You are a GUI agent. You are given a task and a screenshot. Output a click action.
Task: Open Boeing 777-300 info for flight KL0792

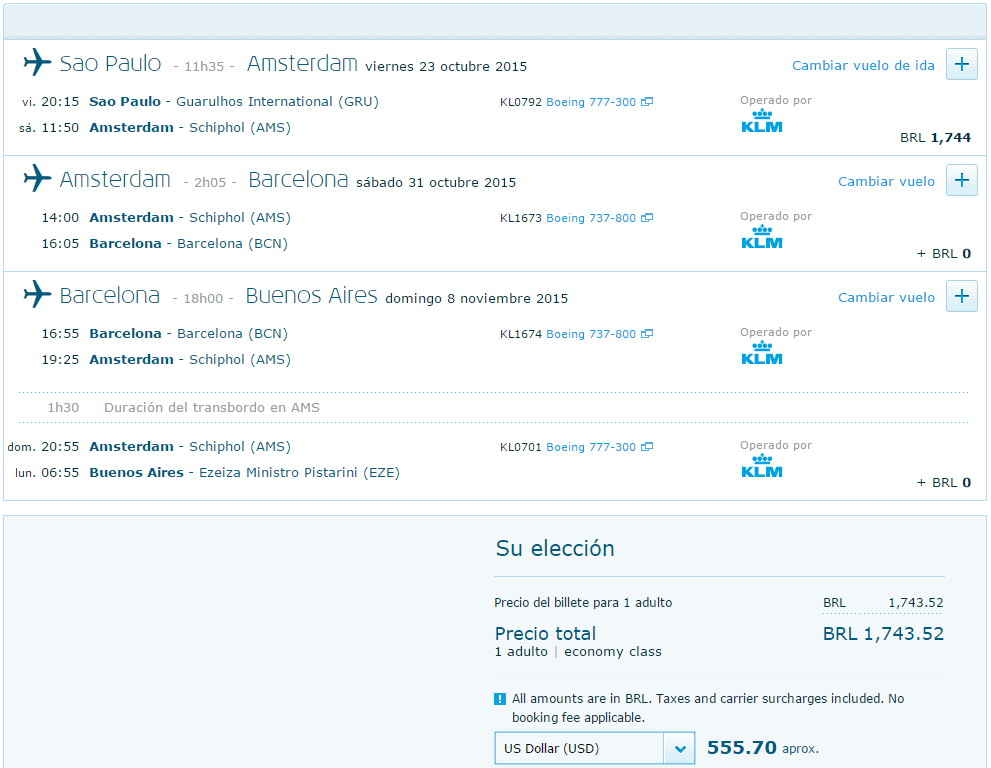tap(591, 102)
